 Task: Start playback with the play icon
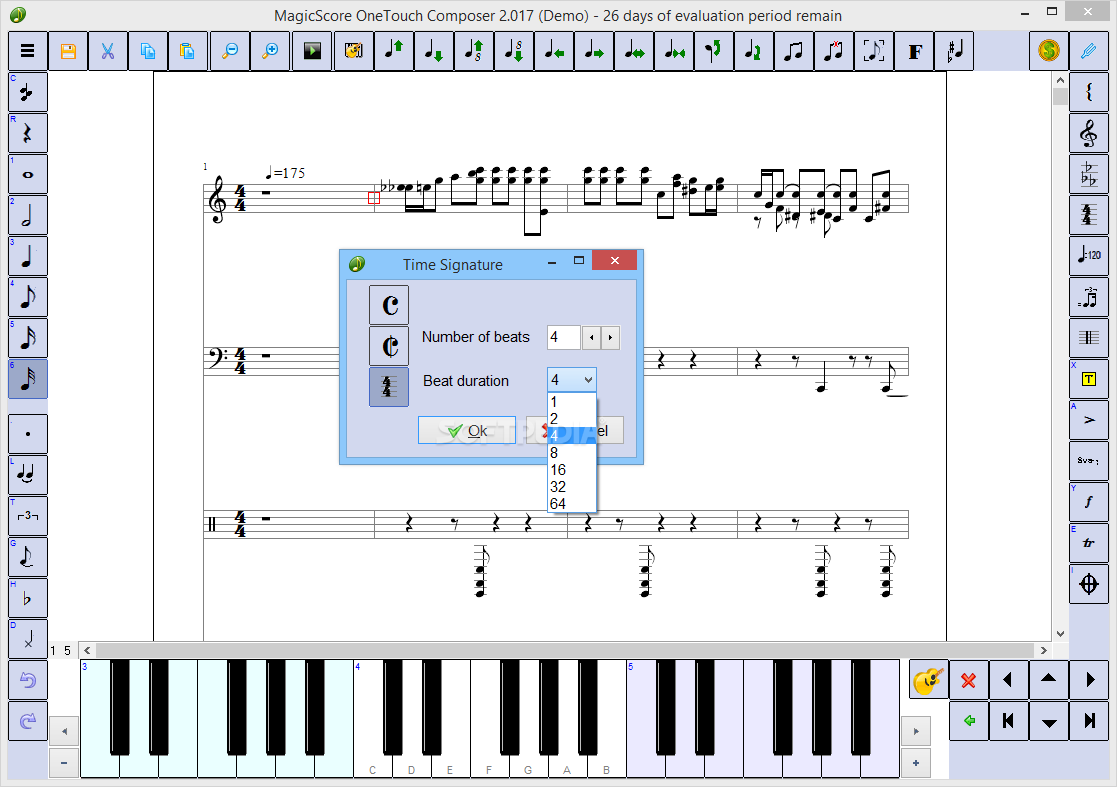[312, 51]
